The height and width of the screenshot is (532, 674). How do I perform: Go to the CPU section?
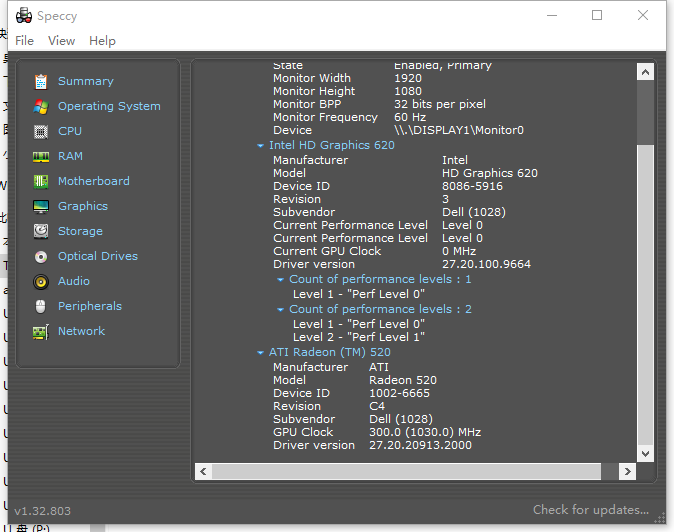(70, 131)
